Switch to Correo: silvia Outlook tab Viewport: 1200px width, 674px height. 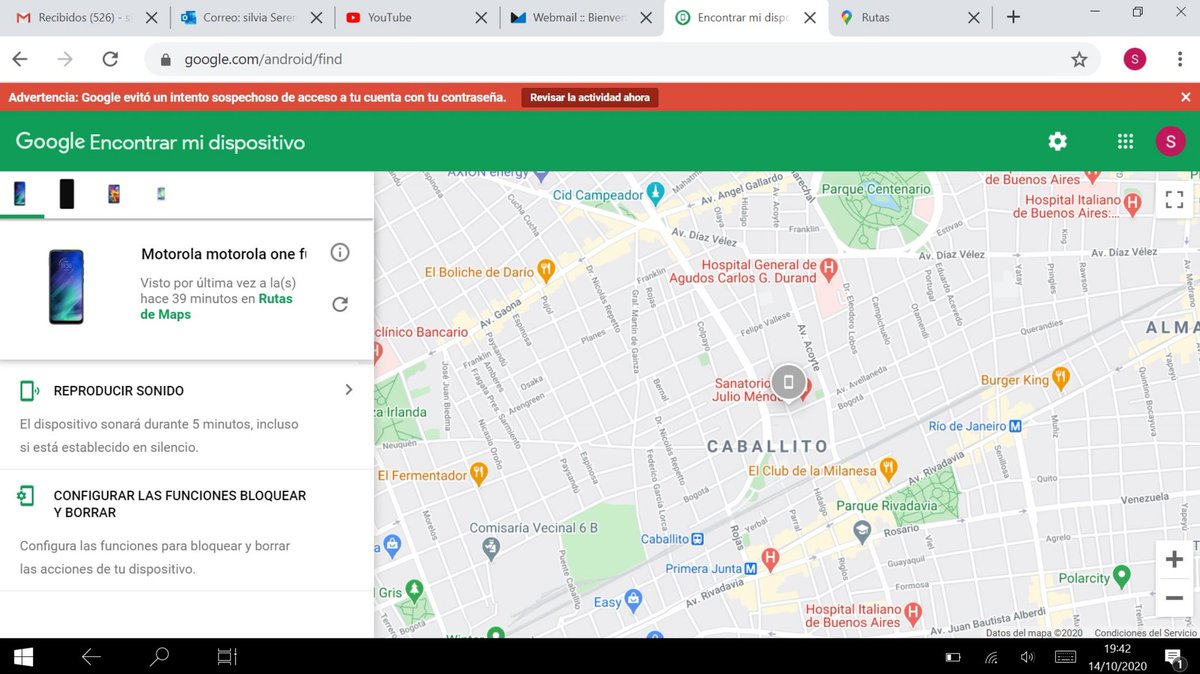point(249,17)
